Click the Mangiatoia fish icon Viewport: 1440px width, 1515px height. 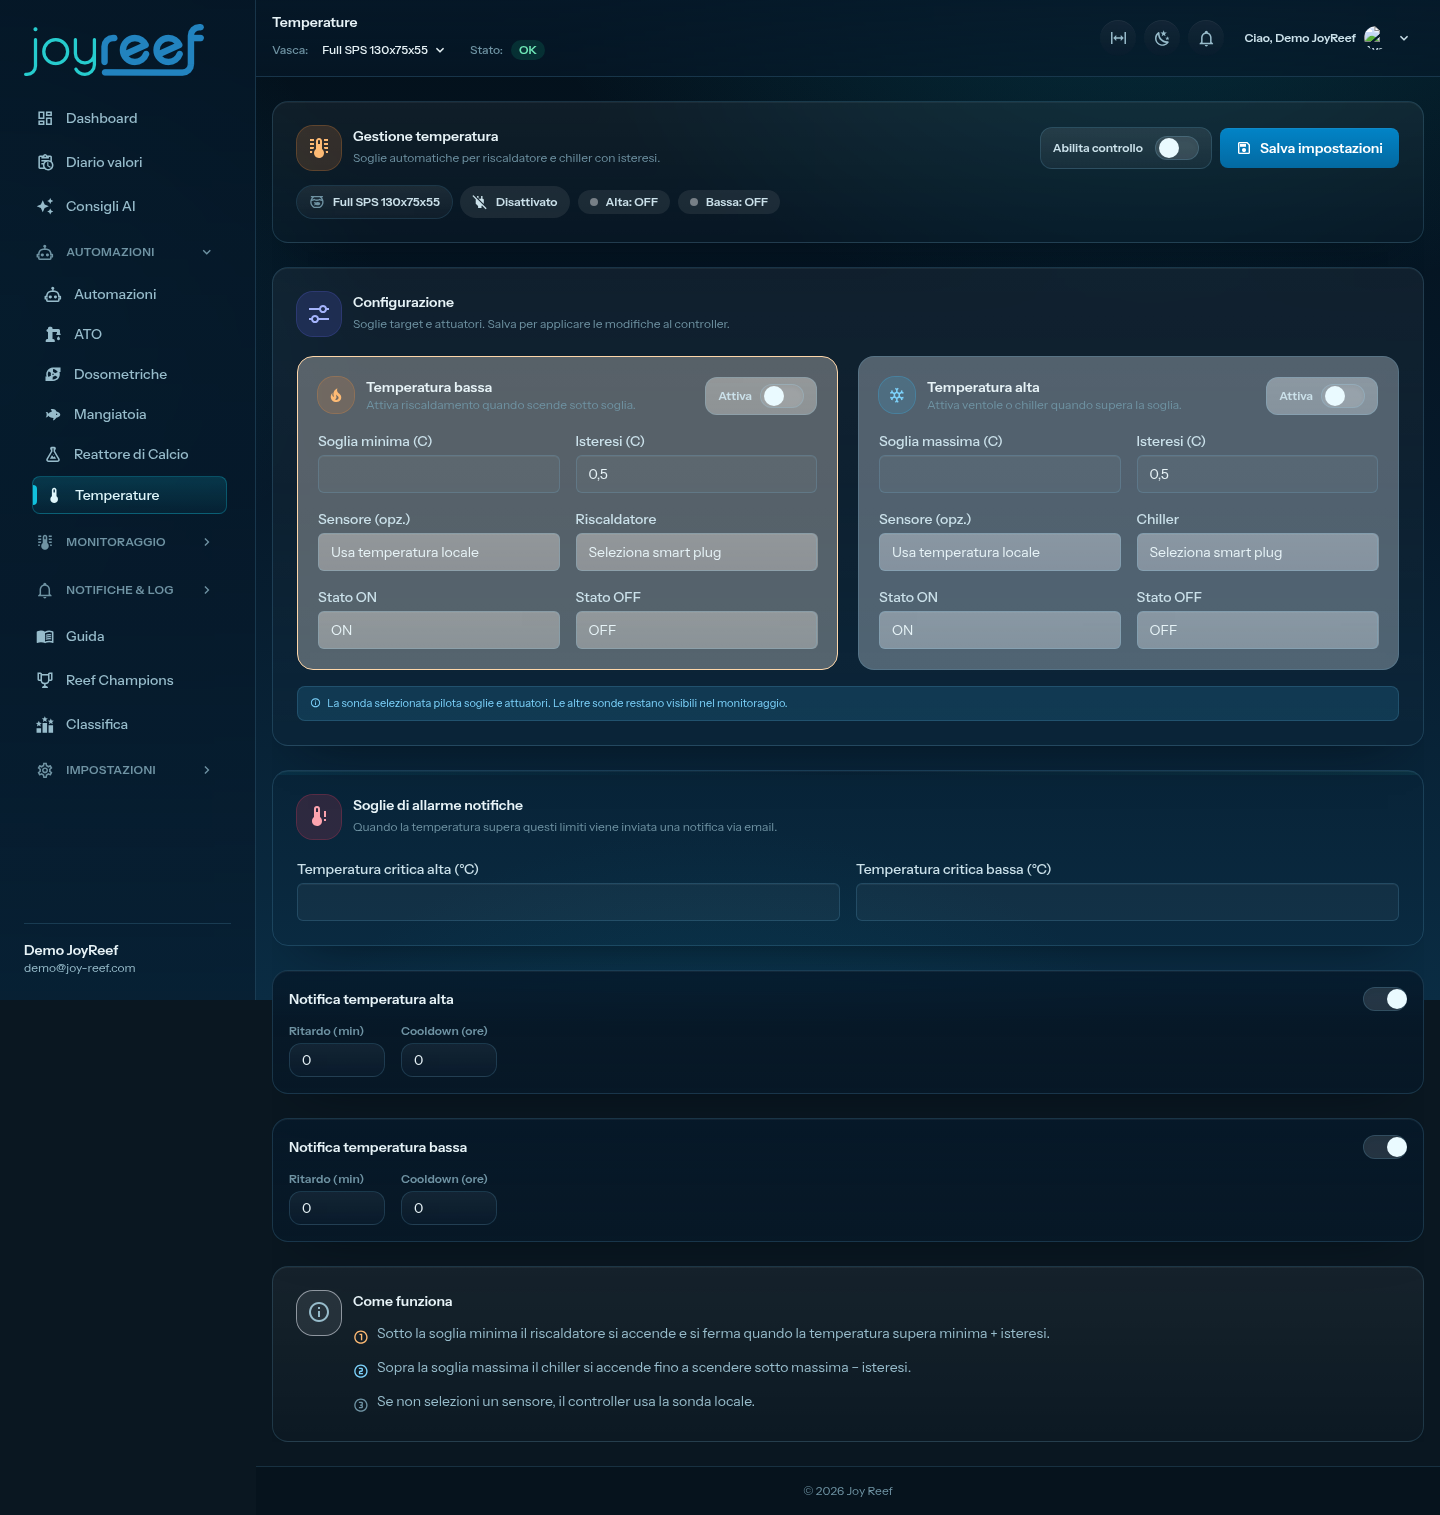(x=53, y=414)
